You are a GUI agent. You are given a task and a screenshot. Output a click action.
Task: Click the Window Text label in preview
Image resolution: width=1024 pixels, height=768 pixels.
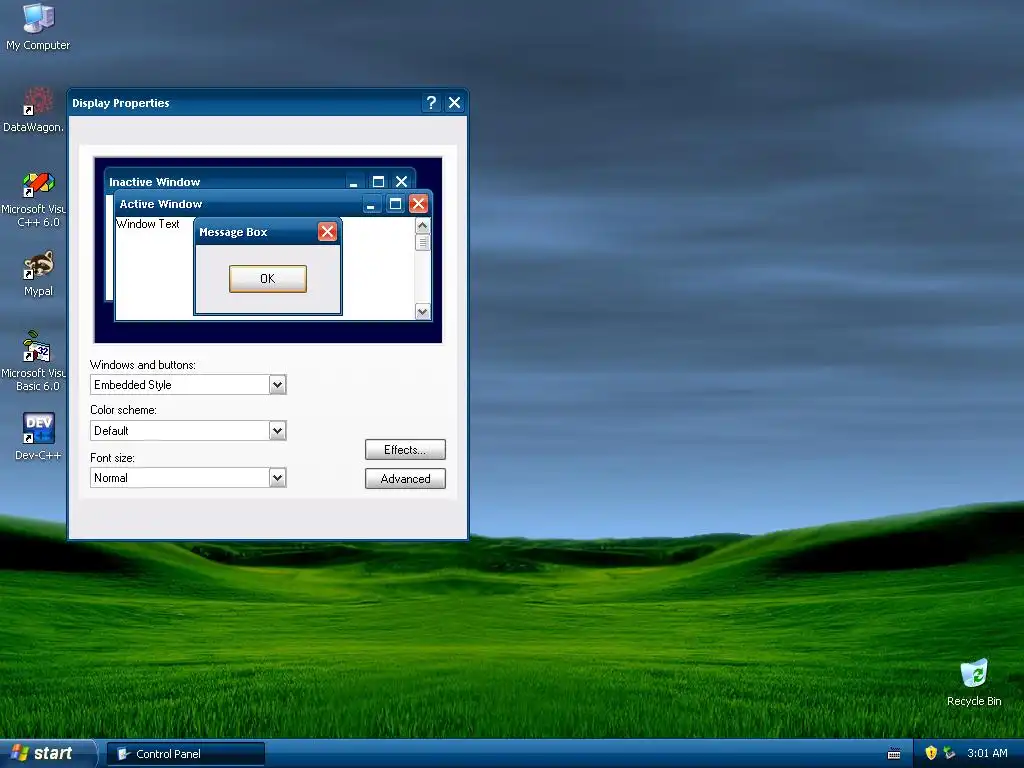[148, 224]
